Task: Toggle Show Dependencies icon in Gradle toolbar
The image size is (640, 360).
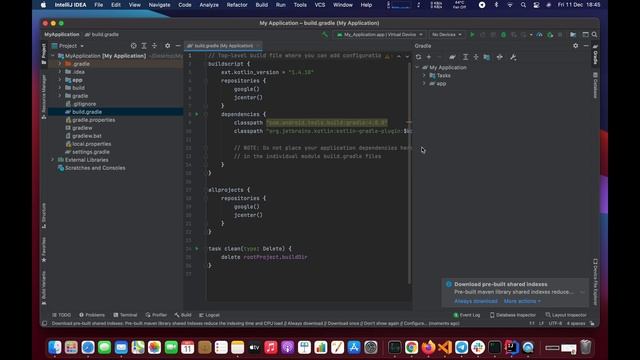Action: point(487,57)
